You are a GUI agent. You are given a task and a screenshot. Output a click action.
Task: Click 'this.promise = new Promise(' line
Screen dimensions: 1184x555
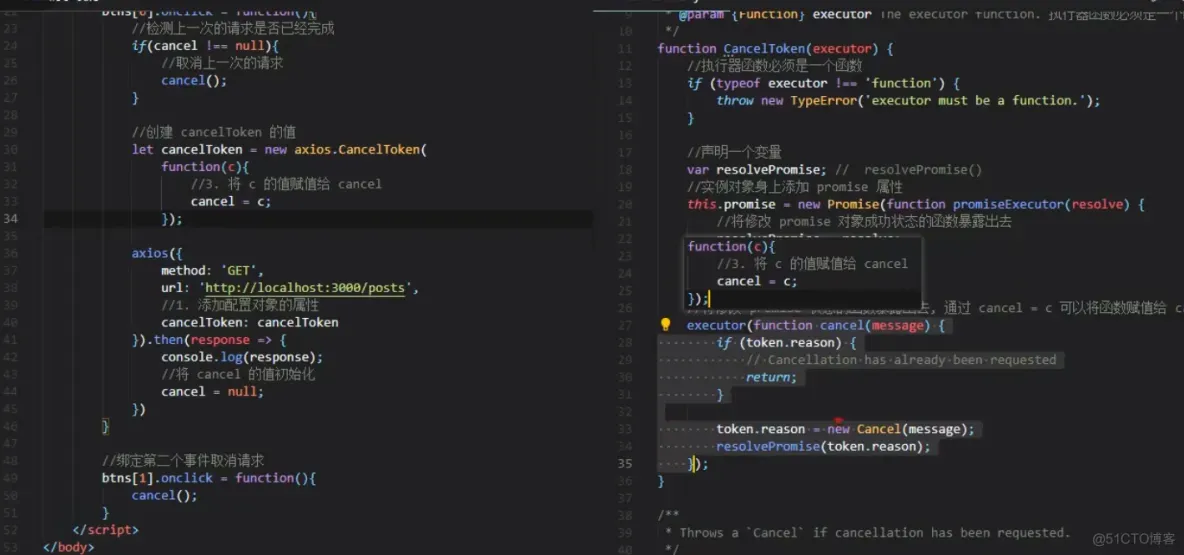pos(916,205)
